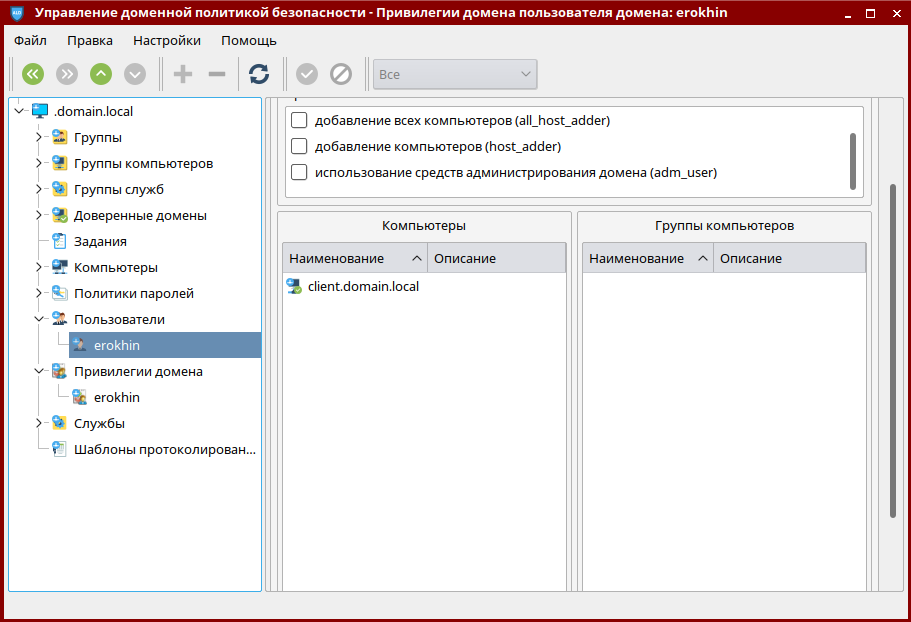Image resolution: width=911 pixels, height=622 pixels.
Task: Enable adm_user privilege checkbox
Action: point(299,172)
